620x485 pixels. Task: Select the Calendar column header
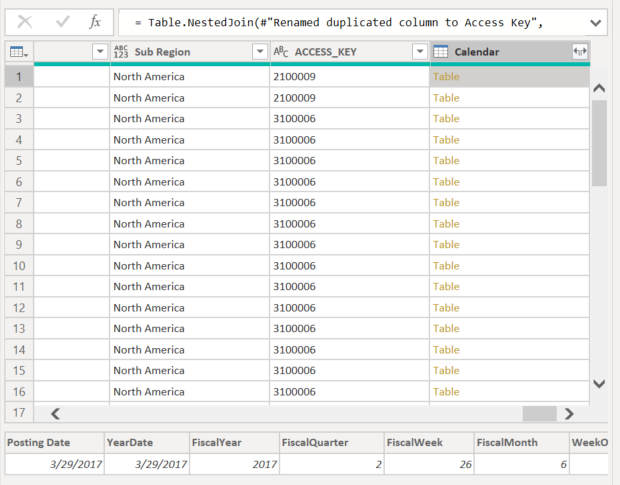pos(476,52)
